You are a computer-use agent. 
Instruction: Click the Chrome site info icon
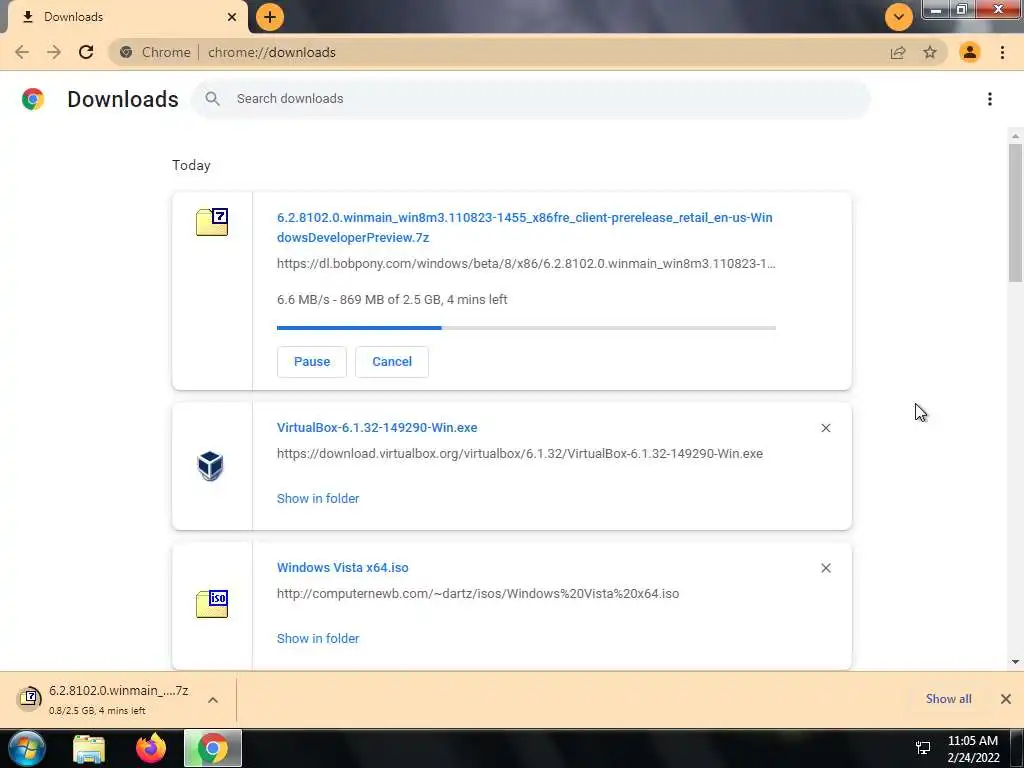click(x=126, y=52)
